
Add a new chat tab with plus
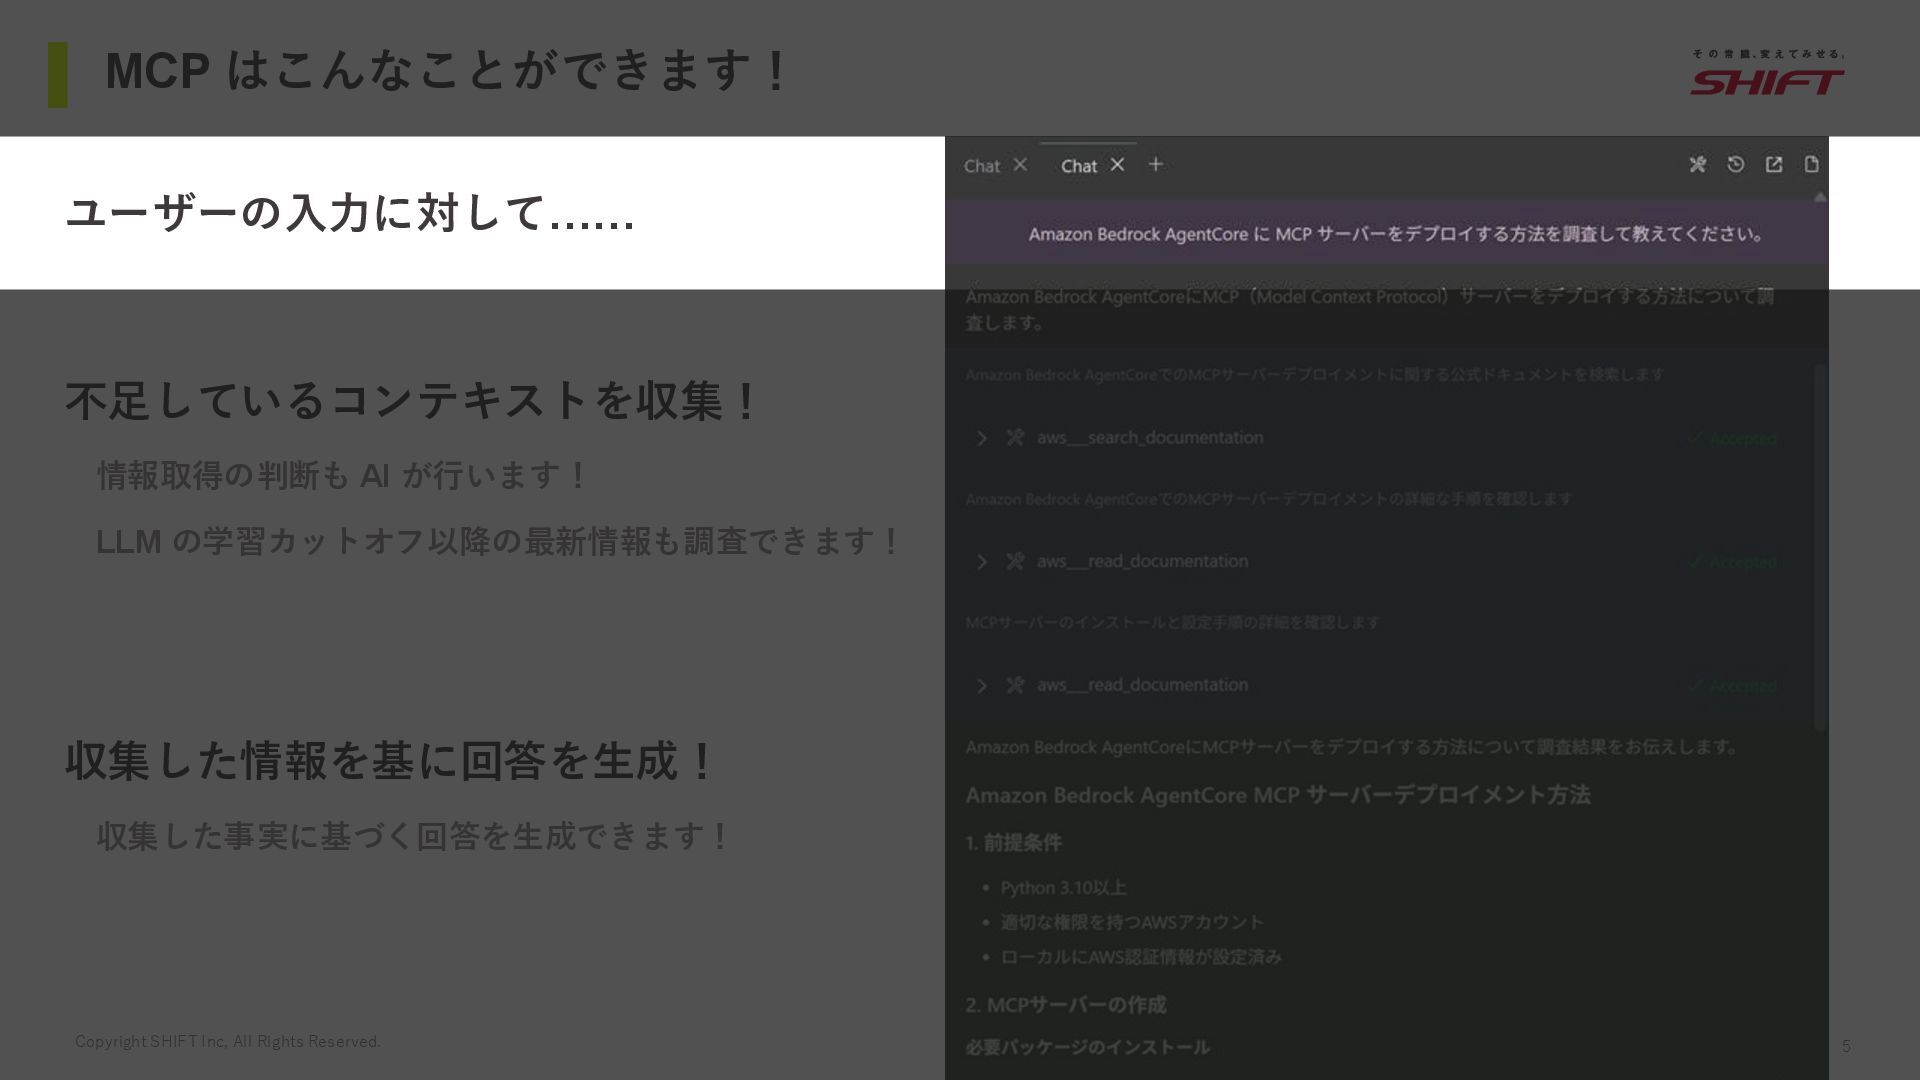point(1155,164)
